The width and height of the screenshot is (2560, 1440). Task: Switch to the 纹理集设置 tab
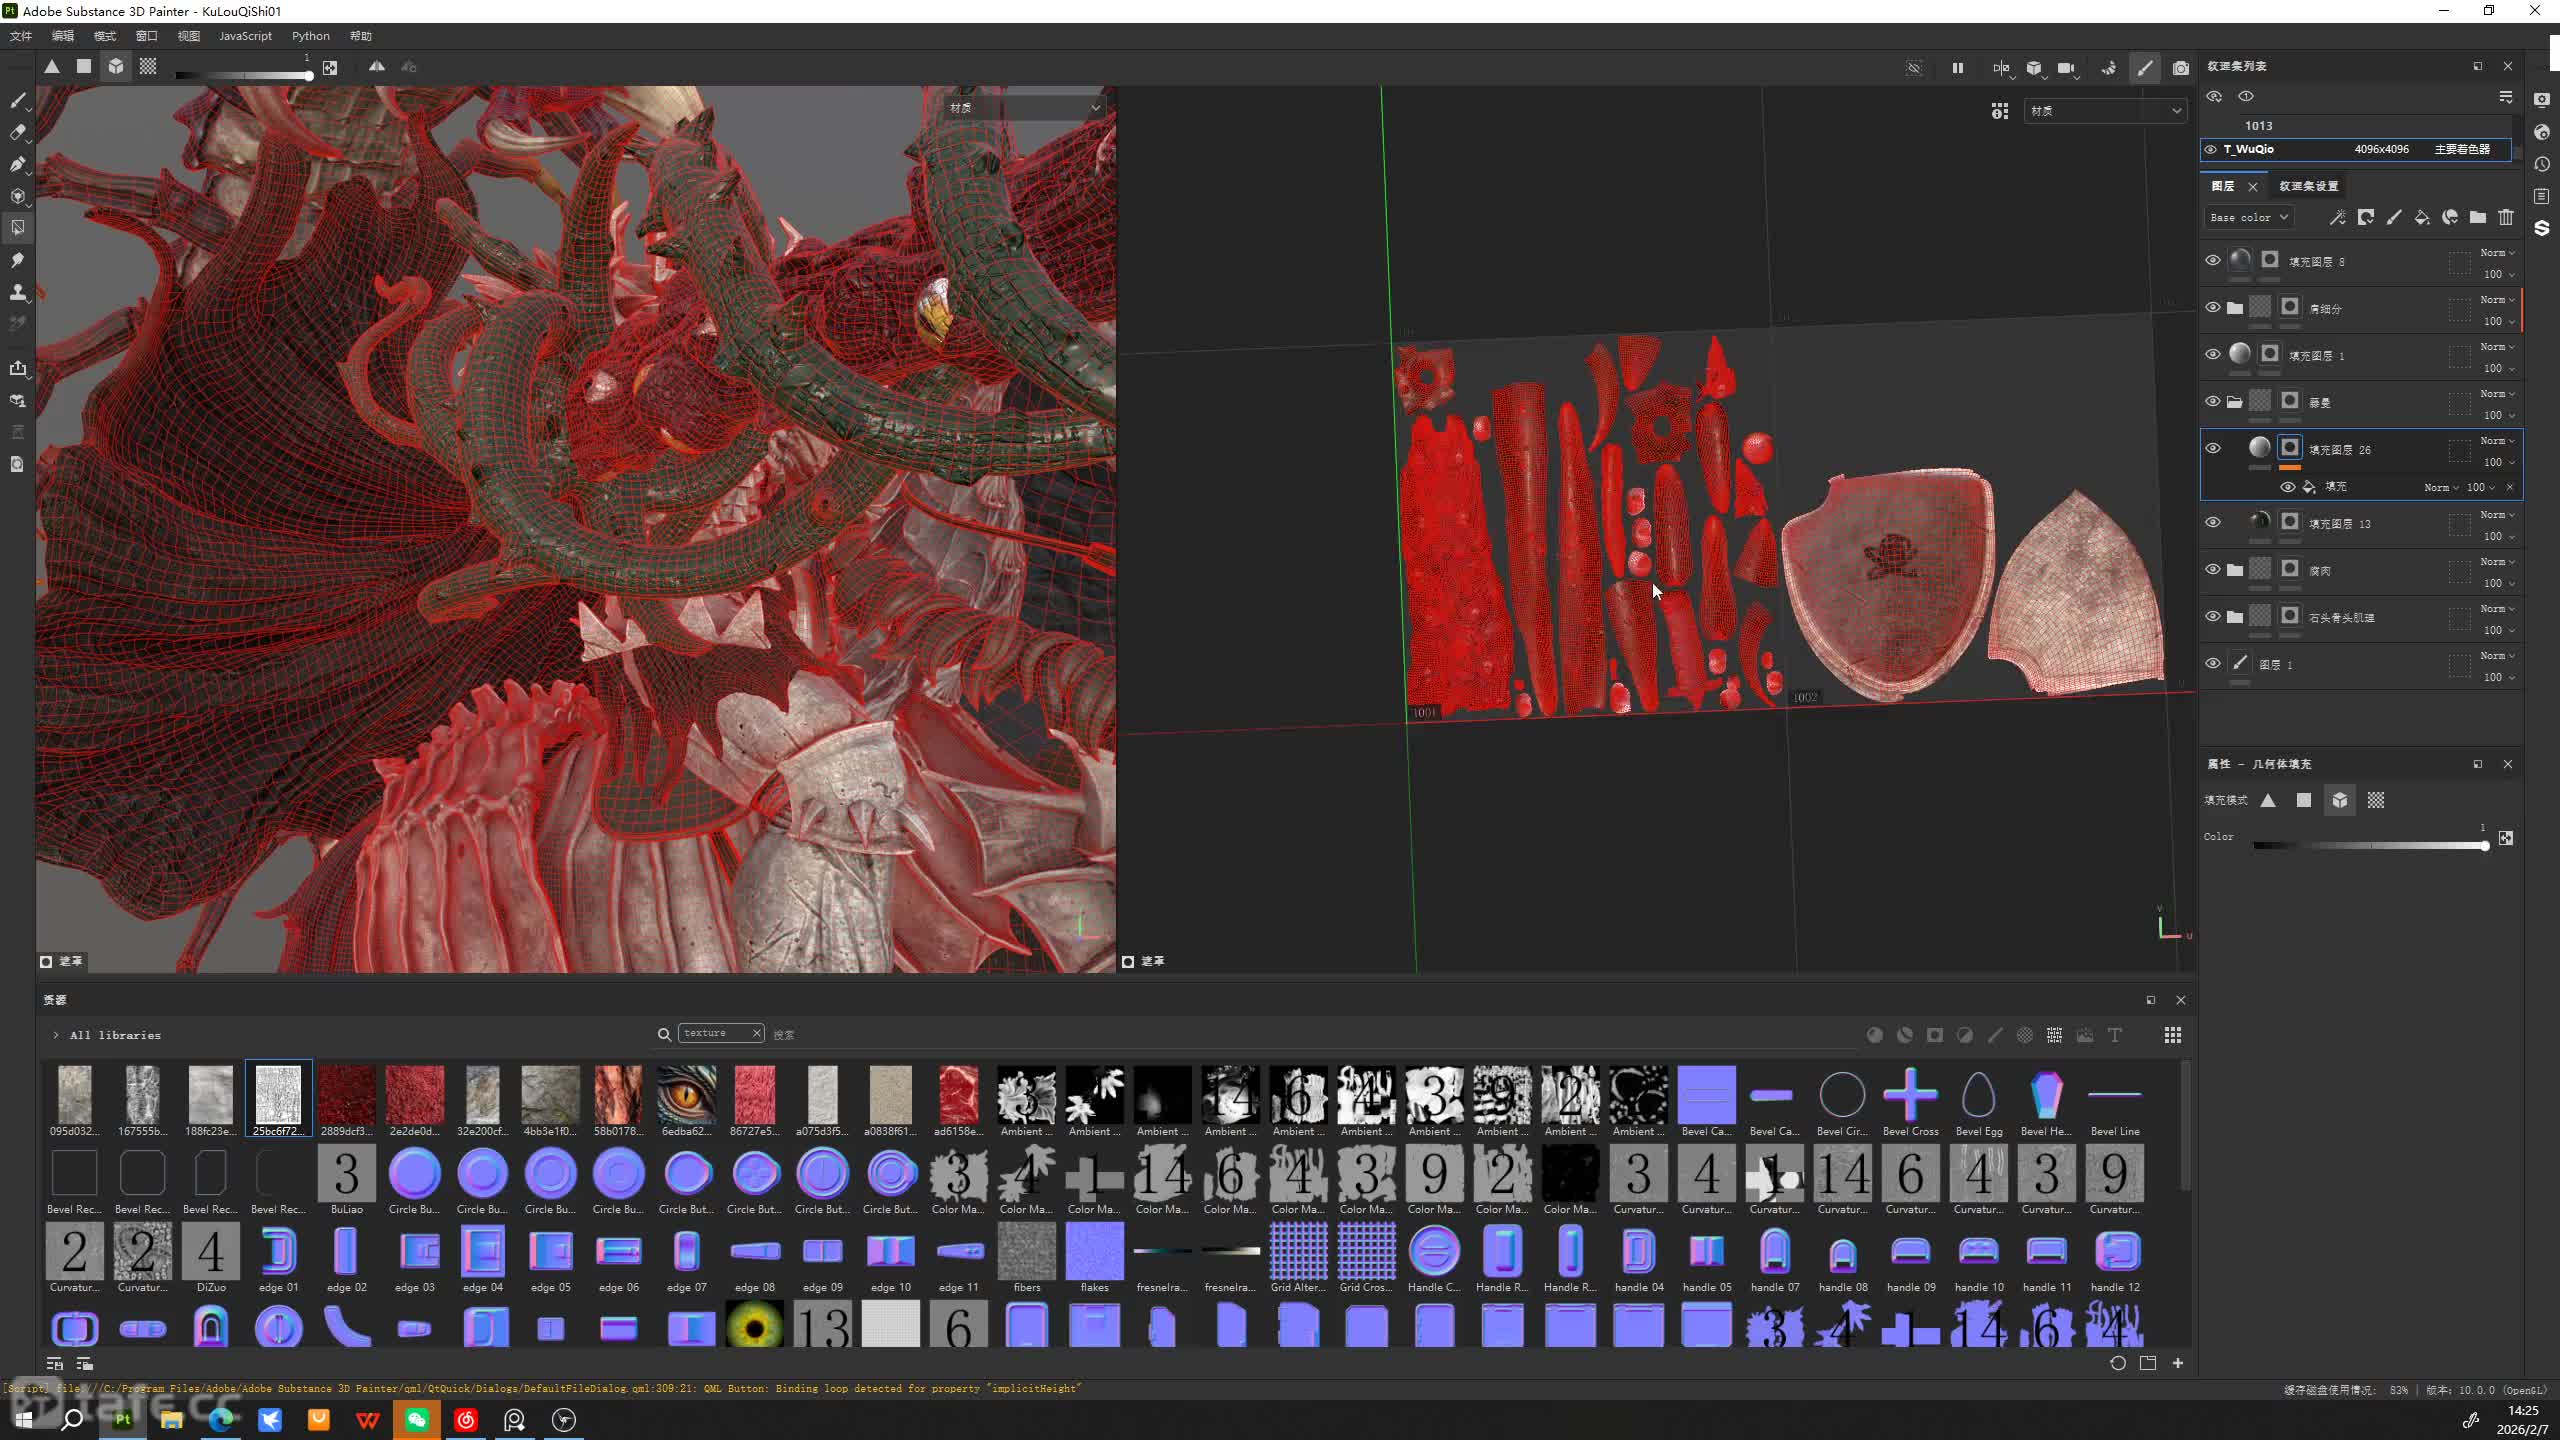click(2308, 186)
